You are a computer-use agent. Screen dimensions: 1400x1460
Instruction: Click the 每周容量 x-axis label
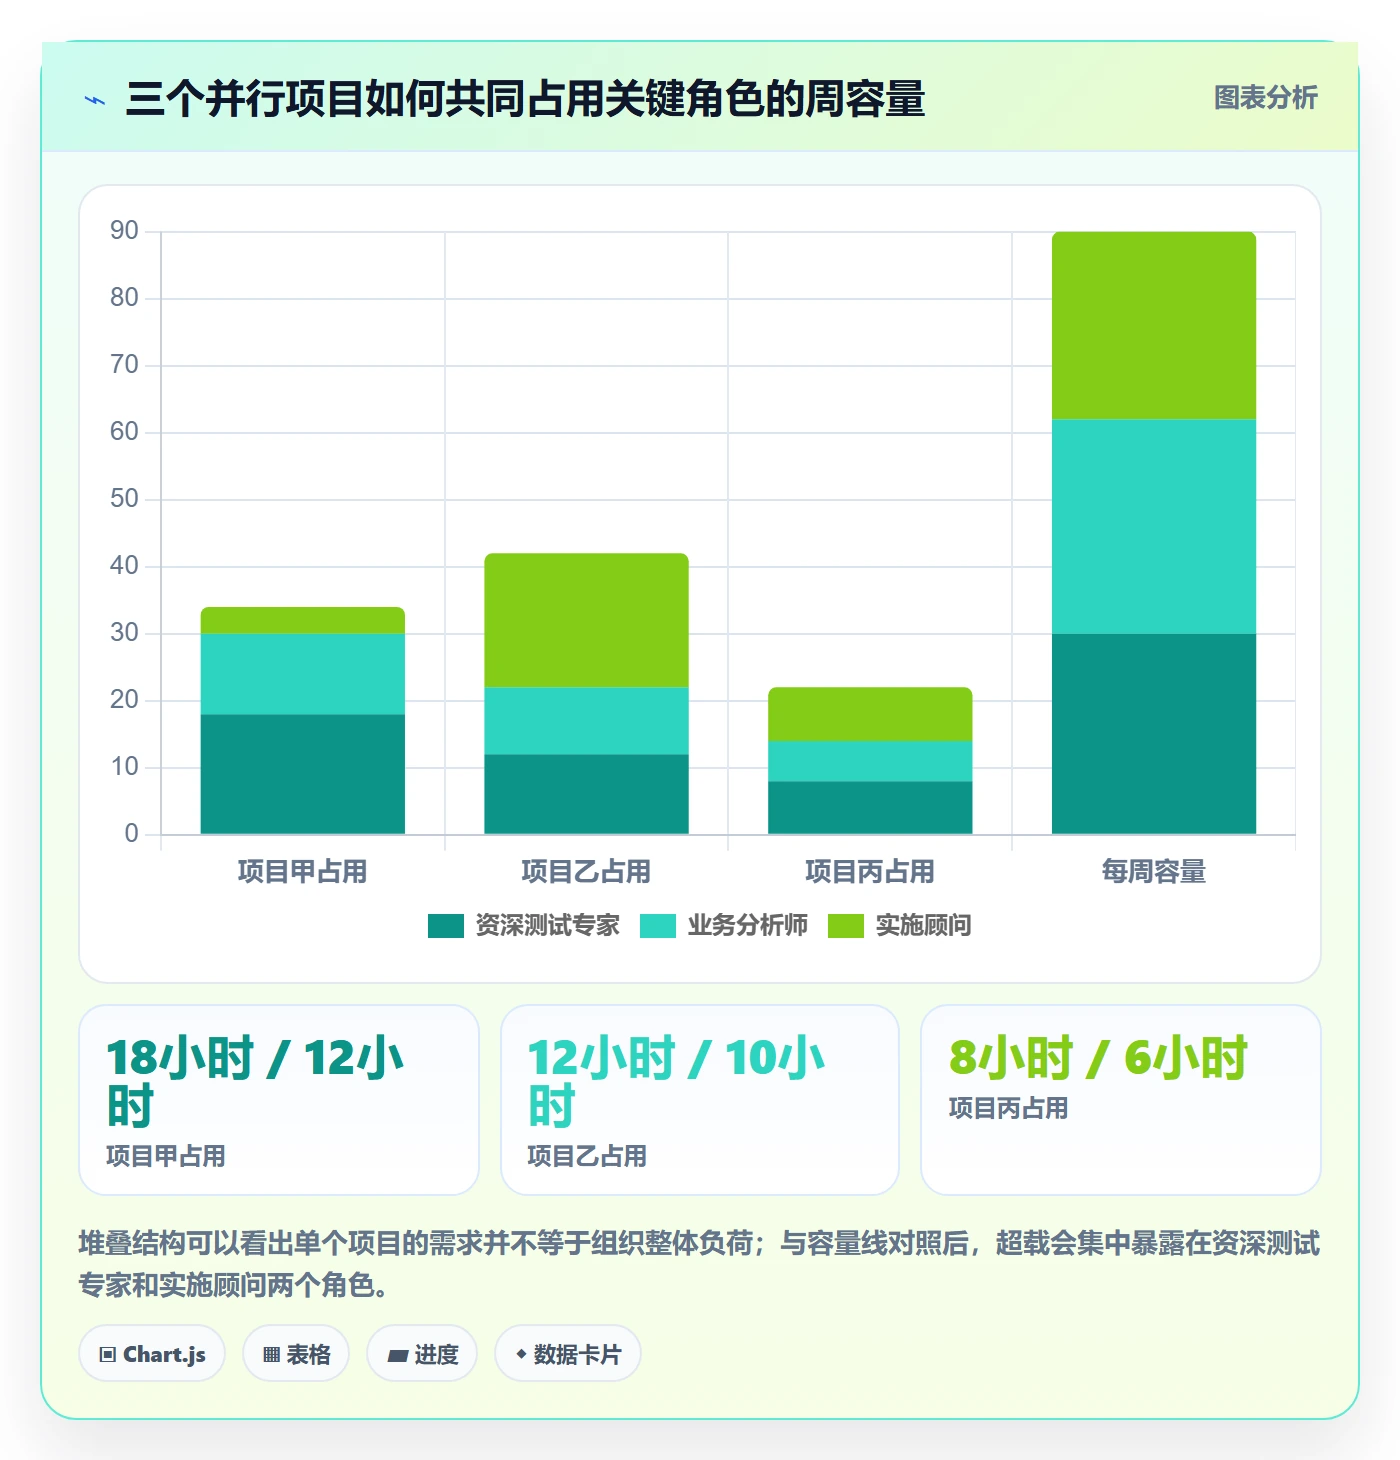[x=1154, y=872]
